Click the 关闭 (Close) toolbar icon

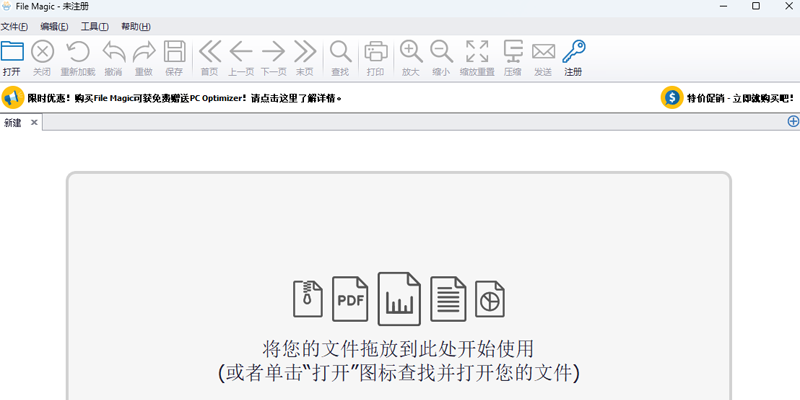[x=42, y=52]
